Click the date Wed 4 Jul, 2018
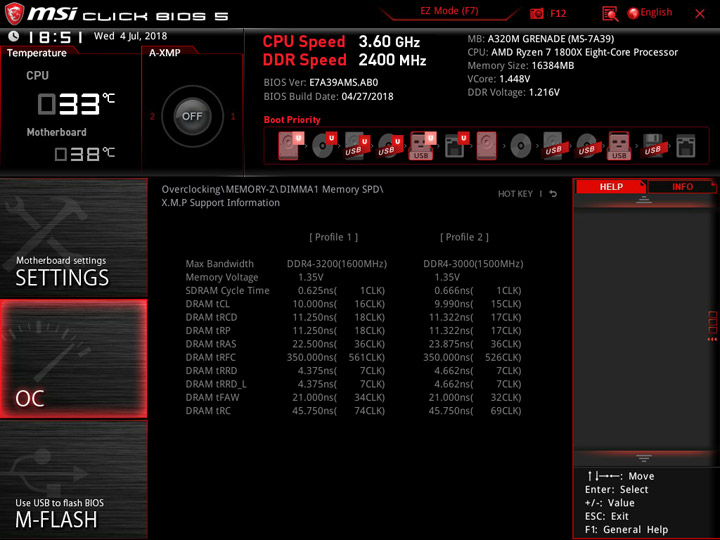Image resolution: width=720 pixels, height=540 pixels. (x=130, y=36)
